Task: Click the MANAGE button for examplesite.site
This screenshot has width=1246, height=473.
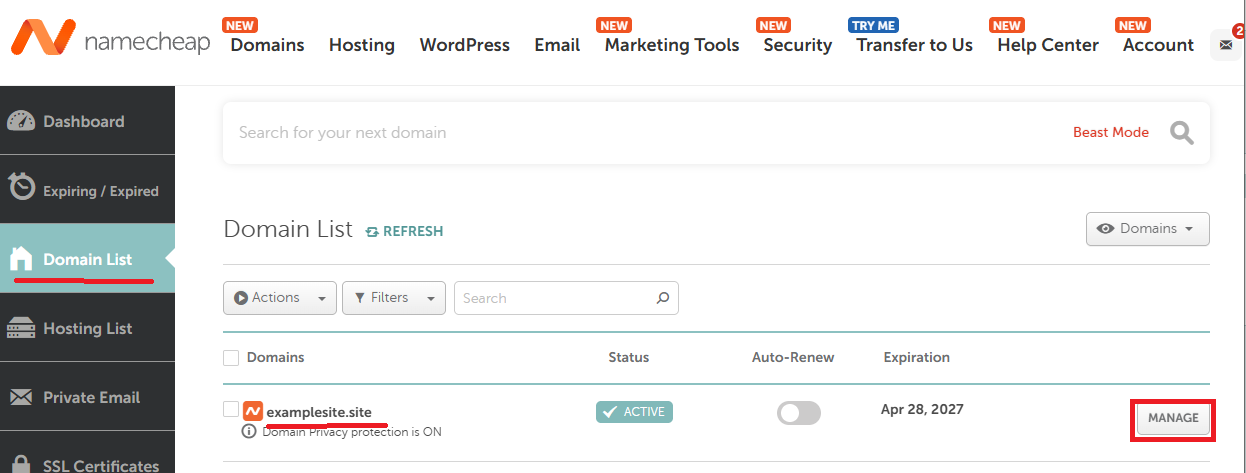Action: pyautogui.click(x=1173, y=418)
